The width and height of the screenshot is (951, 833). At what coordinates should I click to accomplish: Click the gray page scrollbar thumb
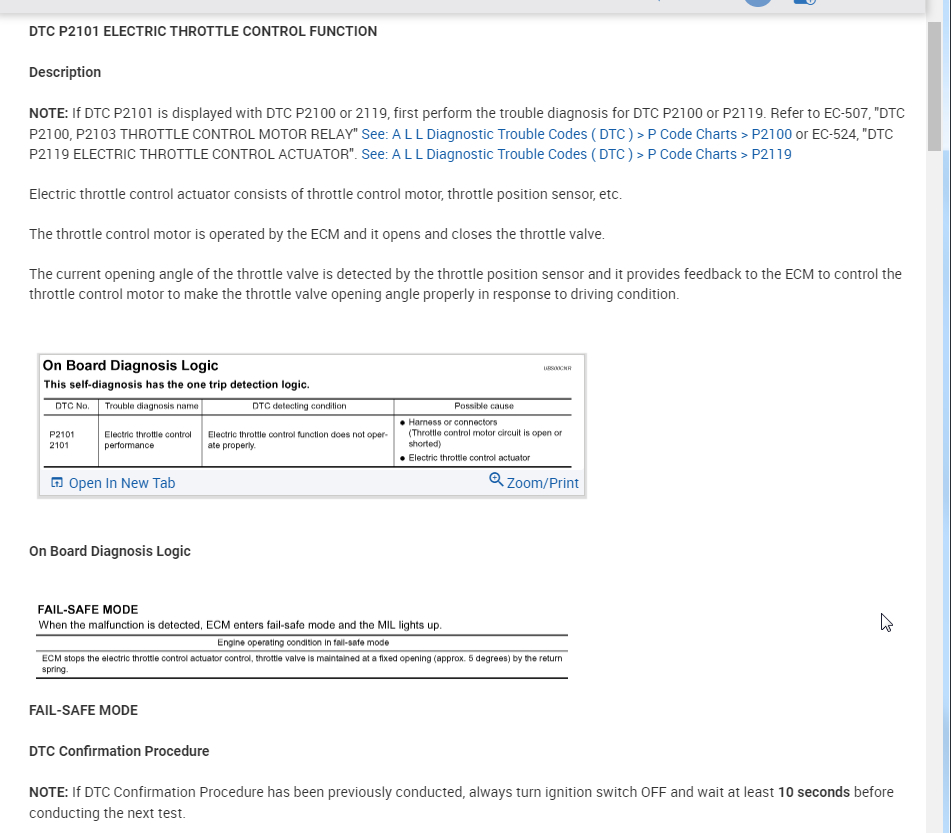click(x=933, y=86)
